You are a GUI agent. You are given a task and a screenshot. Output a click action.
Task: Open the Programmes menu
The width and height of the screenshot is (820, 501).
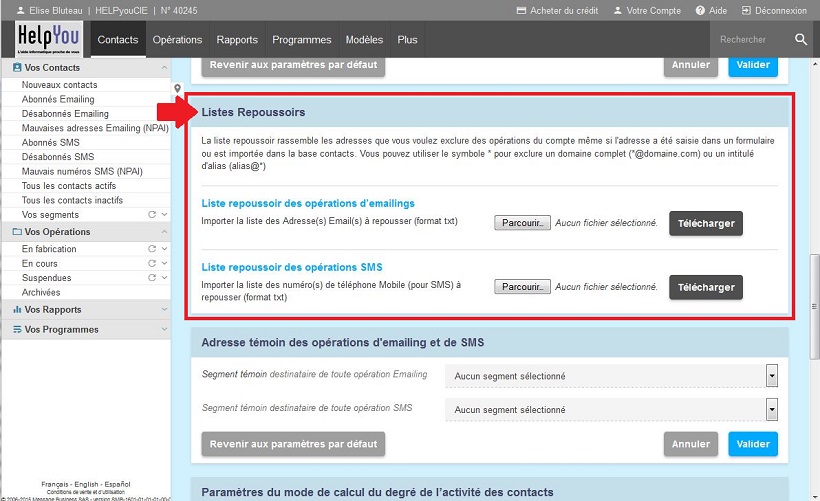click(x=302, y=40)
